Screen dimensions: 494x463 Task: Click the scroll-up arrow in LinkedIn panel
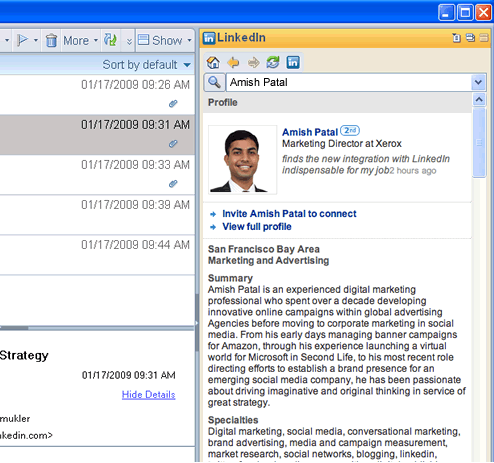click(479, 99)
